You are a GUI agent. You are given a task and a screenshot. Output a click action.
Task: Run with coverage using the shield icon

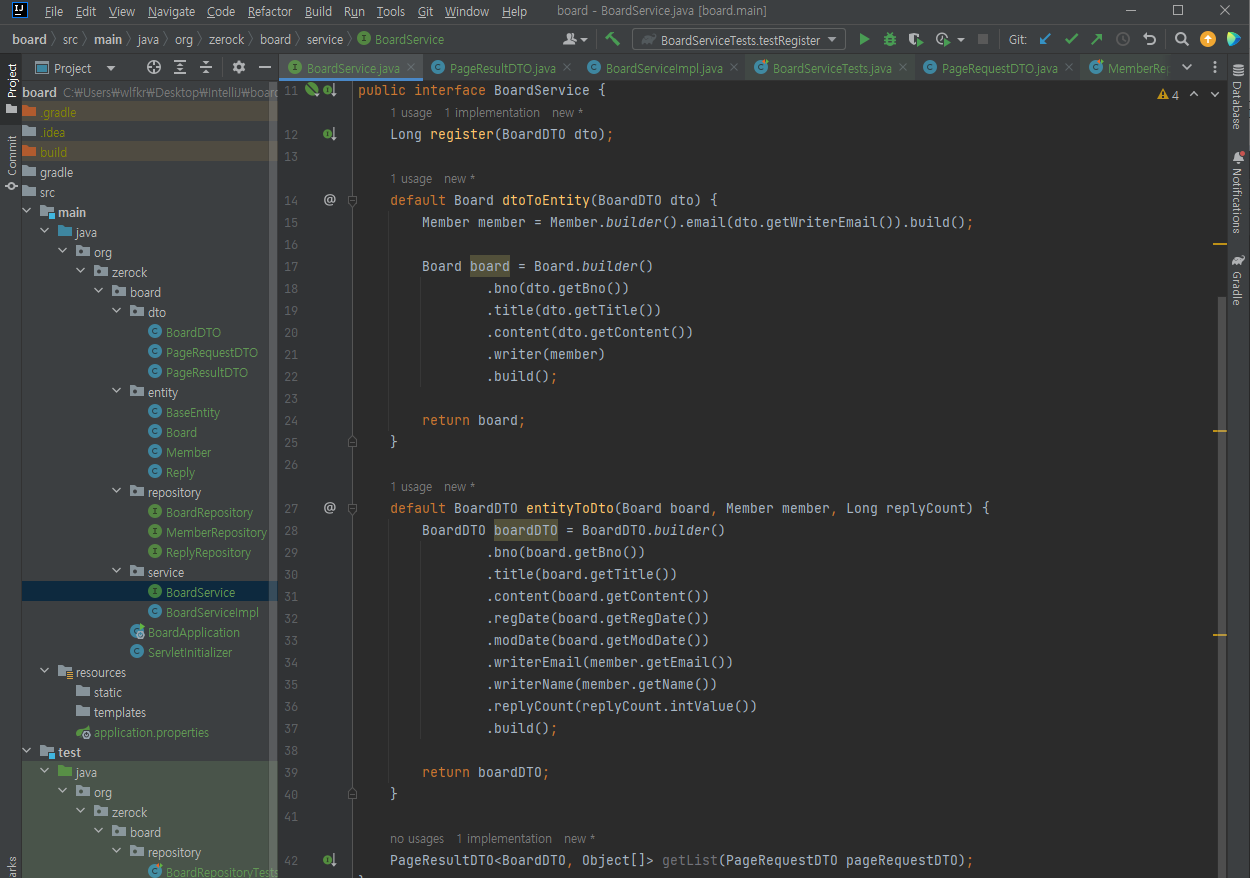(x=915, y=40)
